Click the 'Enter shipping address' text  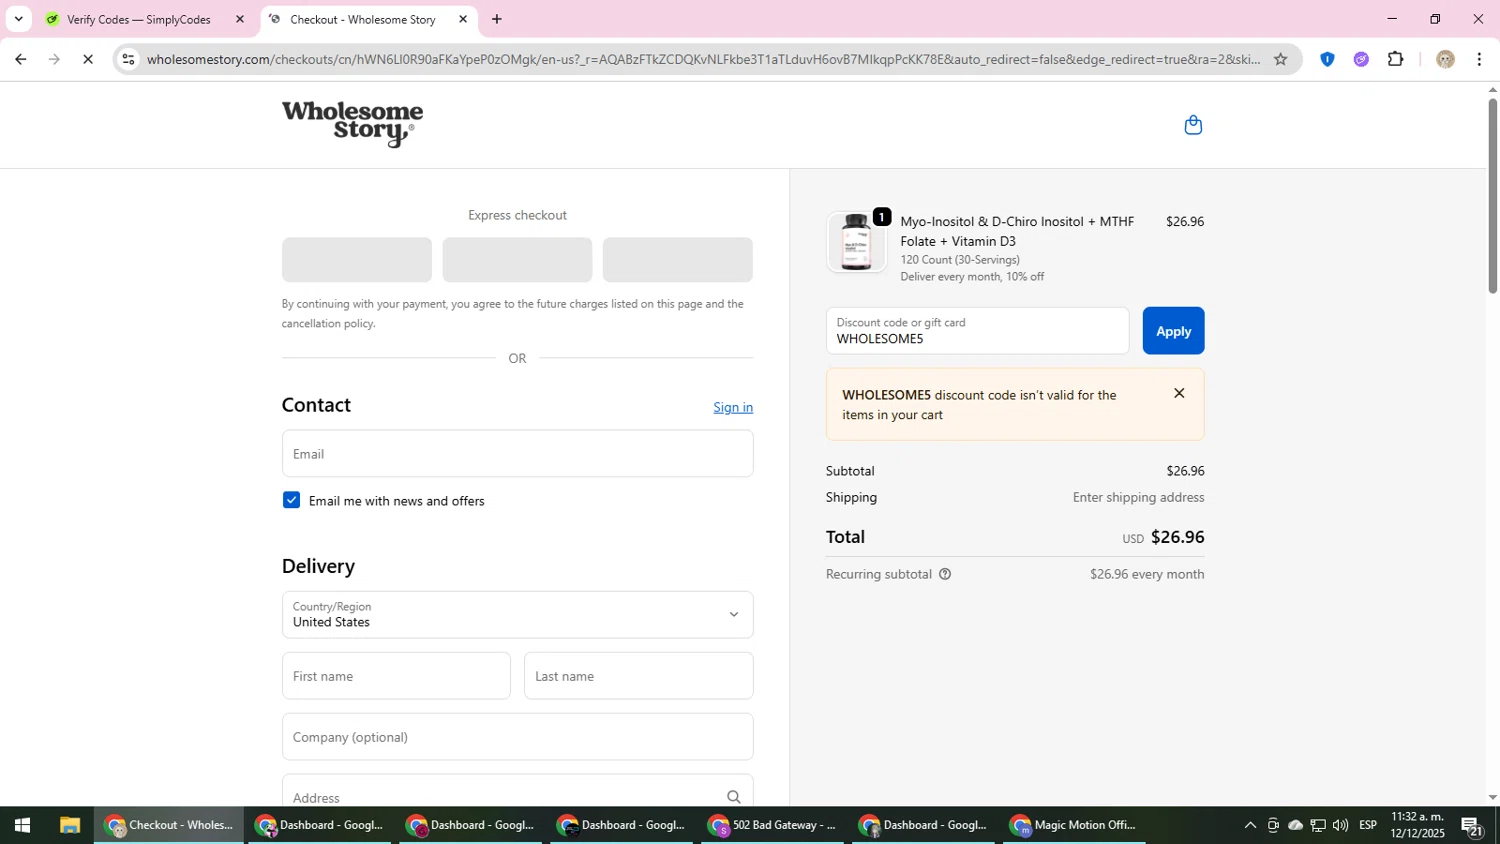click(1138, 497)
